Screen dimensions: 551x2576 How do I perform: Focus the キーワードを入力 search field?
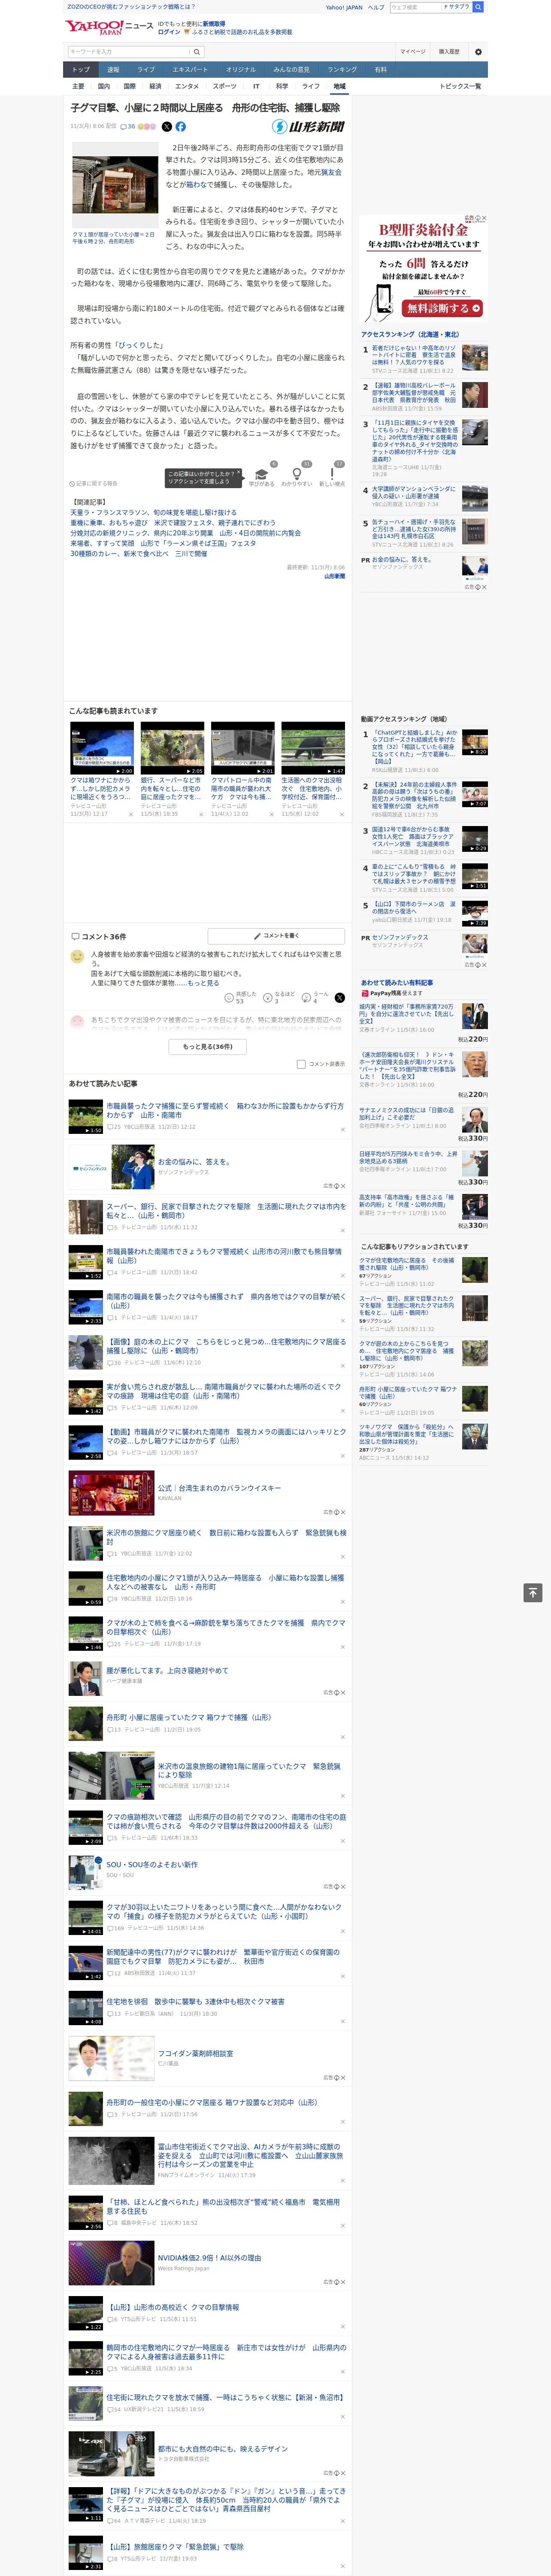point(129,51)
